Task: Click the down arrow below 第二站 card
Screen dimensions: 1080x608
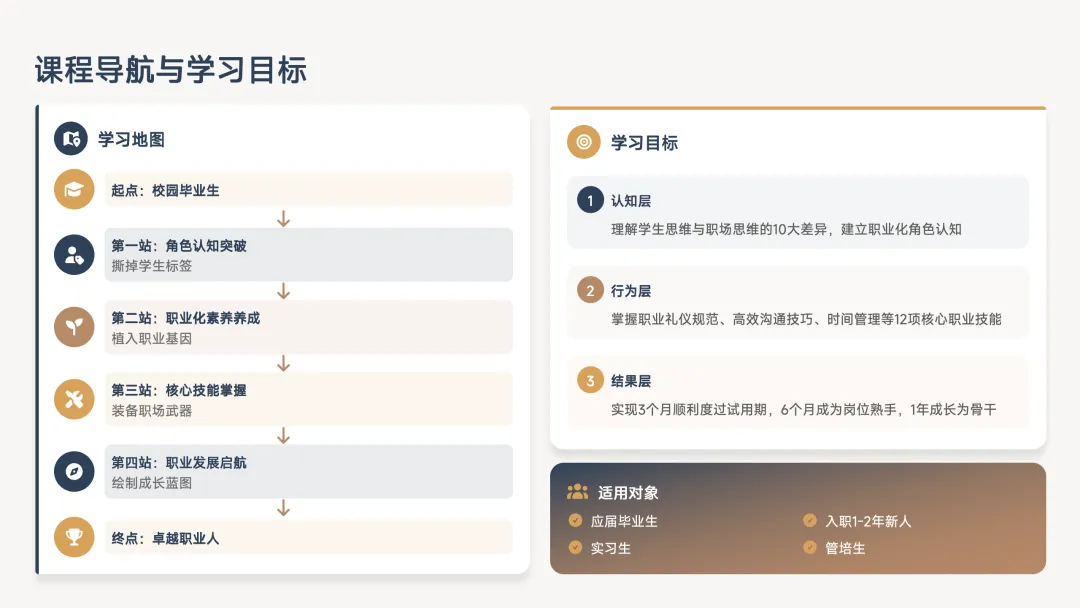Action: (283, 363)
